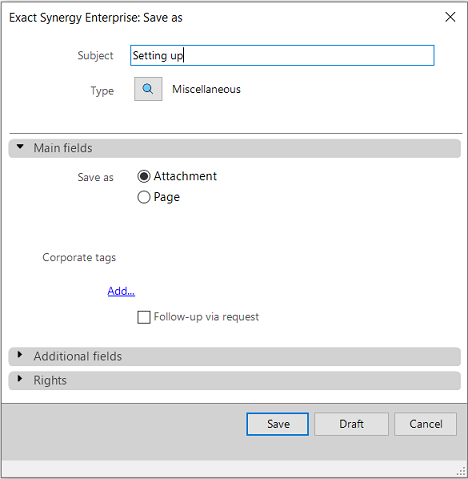
Task: Click the Exact Synergy Enterprise title bar
Action: (96, 18)
